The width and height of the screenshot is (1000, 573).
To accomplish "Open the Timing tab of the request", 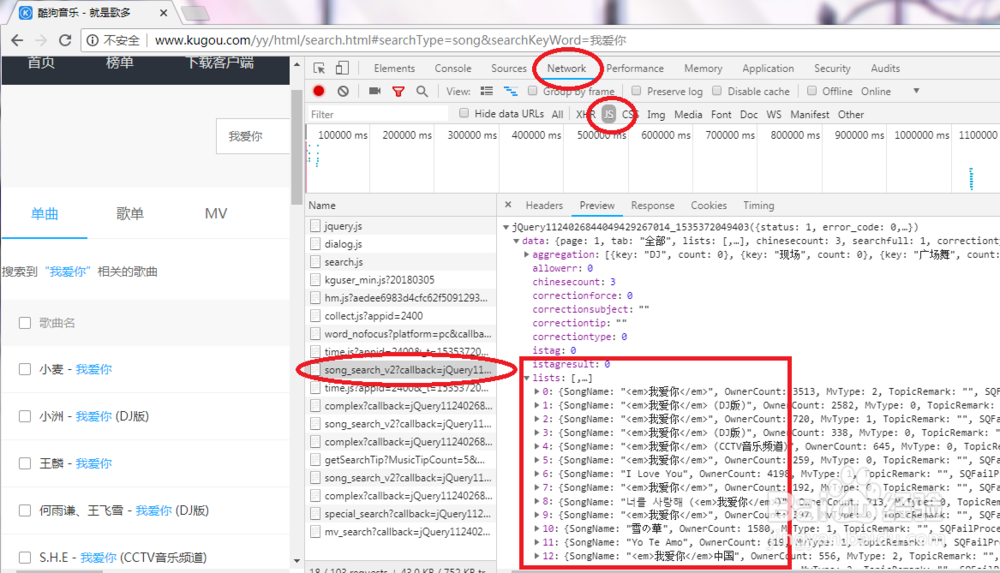I will pyautogui.click(x=758, y=205).
